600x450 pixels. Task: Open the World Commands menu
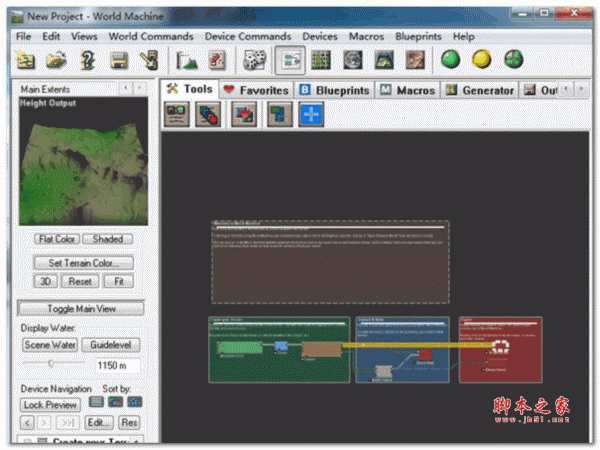(x=151, y=36)
